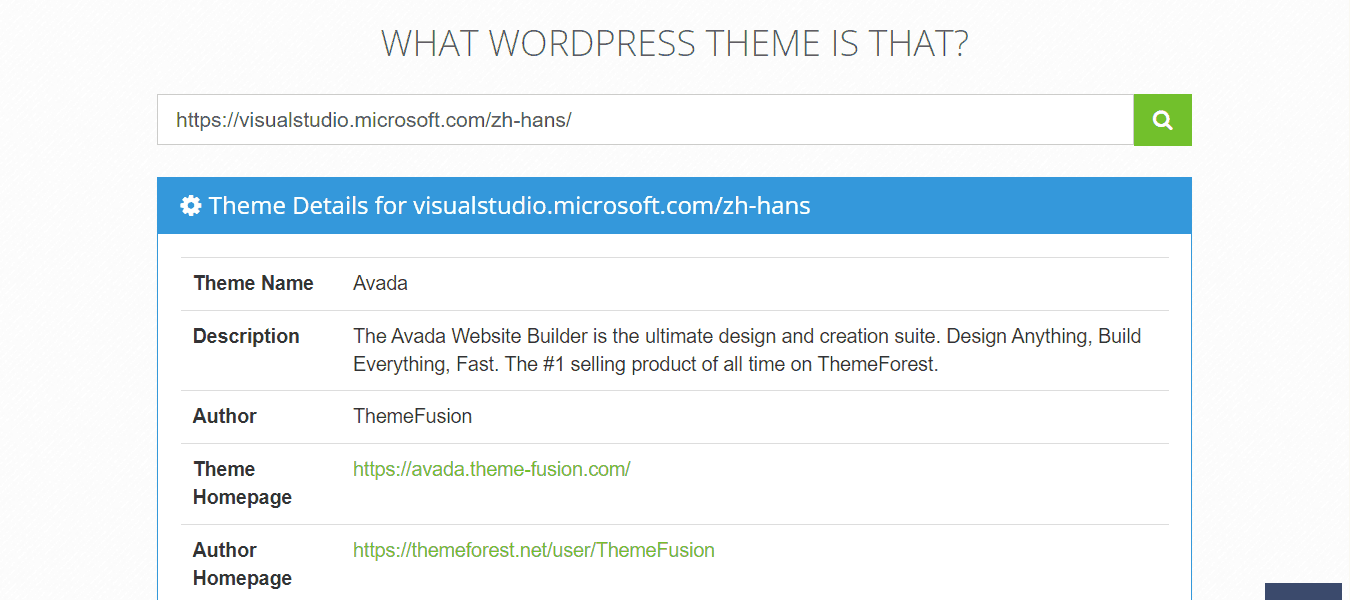Open the Avada theme homepage link
Image resolution: width=1350 pixels, height=600 pixels.
click(492, 468)
